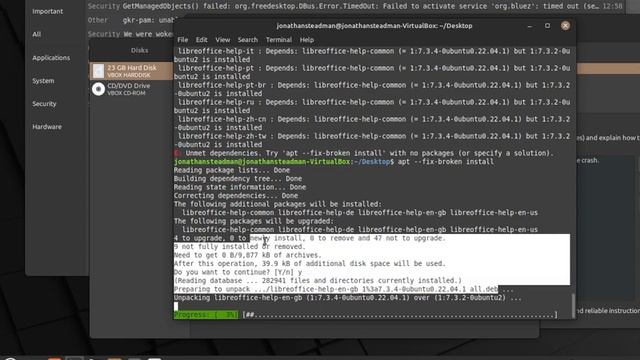The image size is (640, 360).
Task: Maximize the terminal window
Action: coord(547,26)
